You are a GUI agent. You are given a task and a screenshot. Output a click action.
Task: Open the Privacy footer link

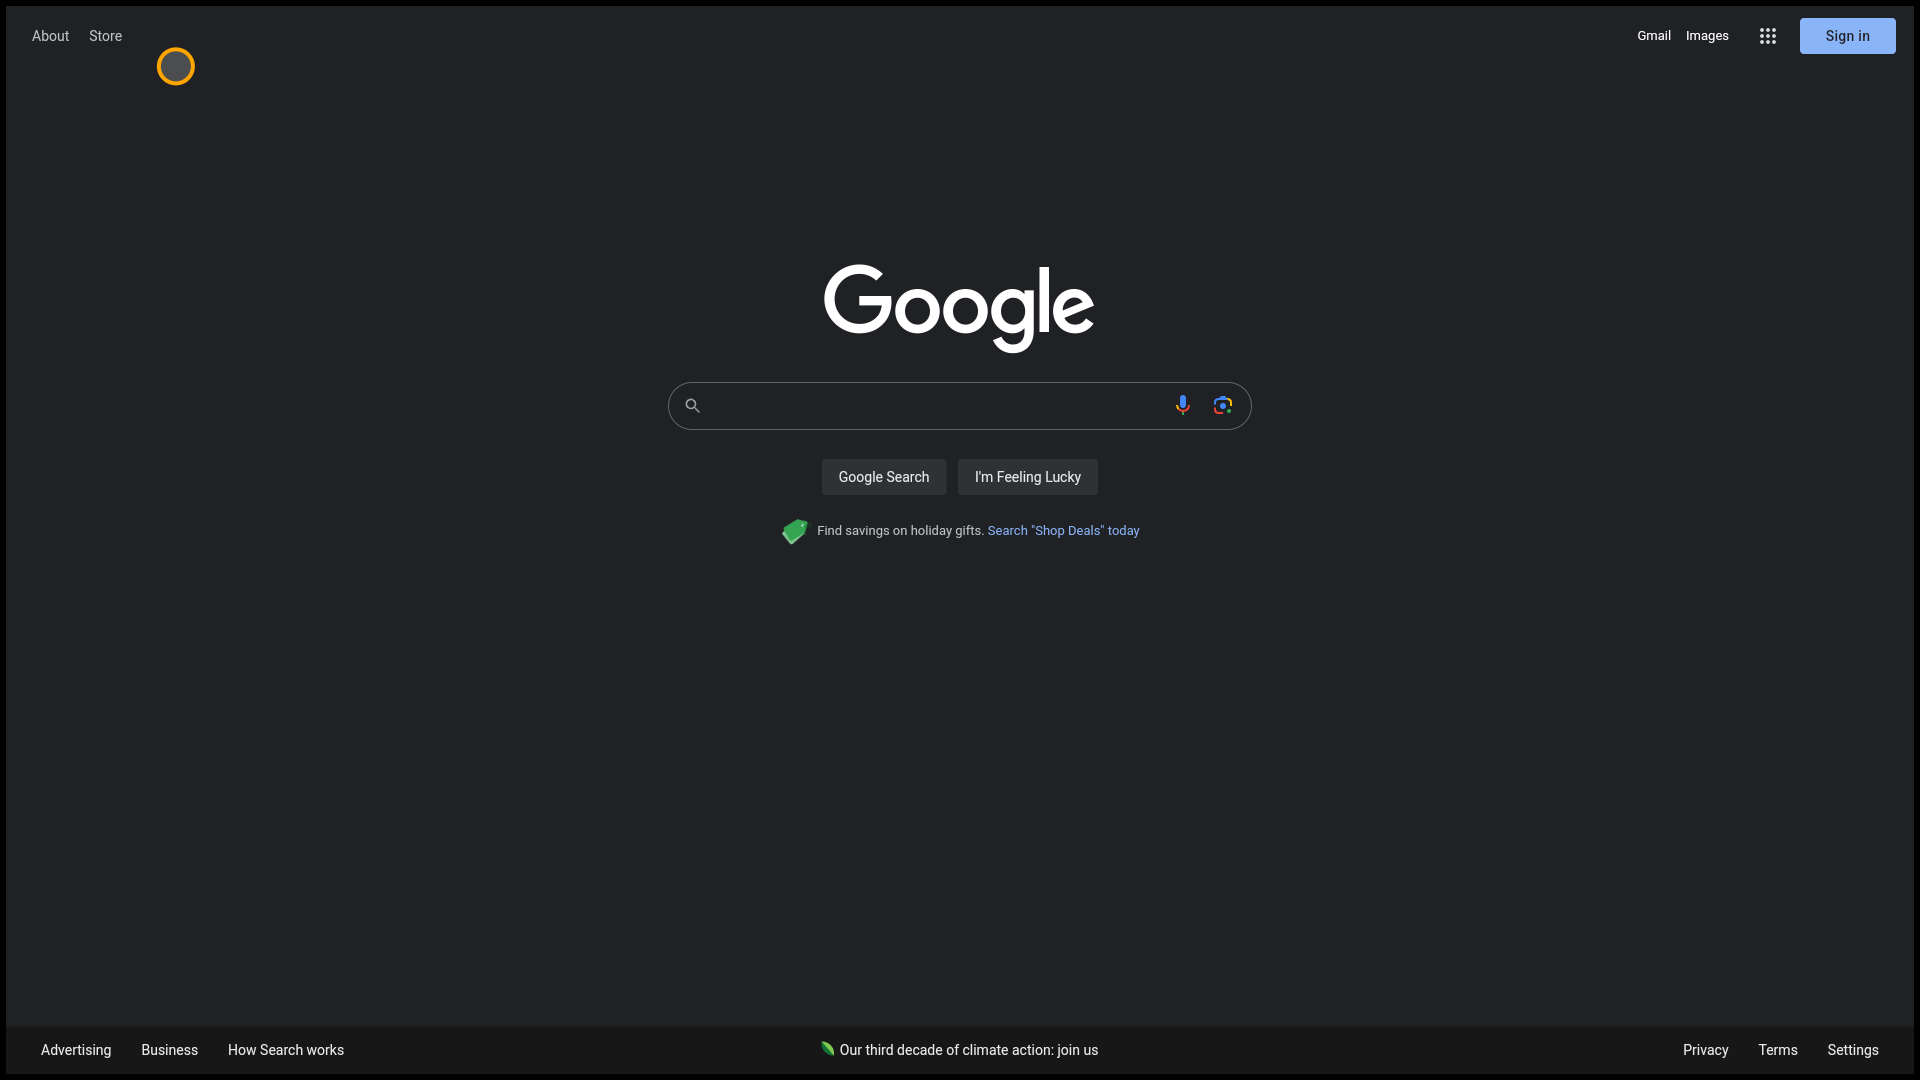click(x=1705, y=1050)
